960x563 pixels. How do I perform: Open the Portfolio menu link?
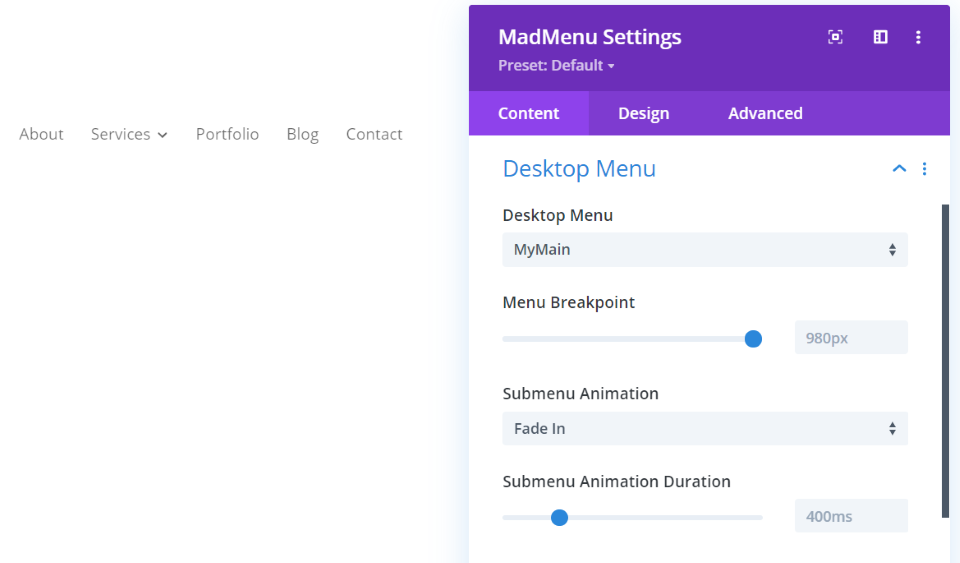tap(227, 134)
